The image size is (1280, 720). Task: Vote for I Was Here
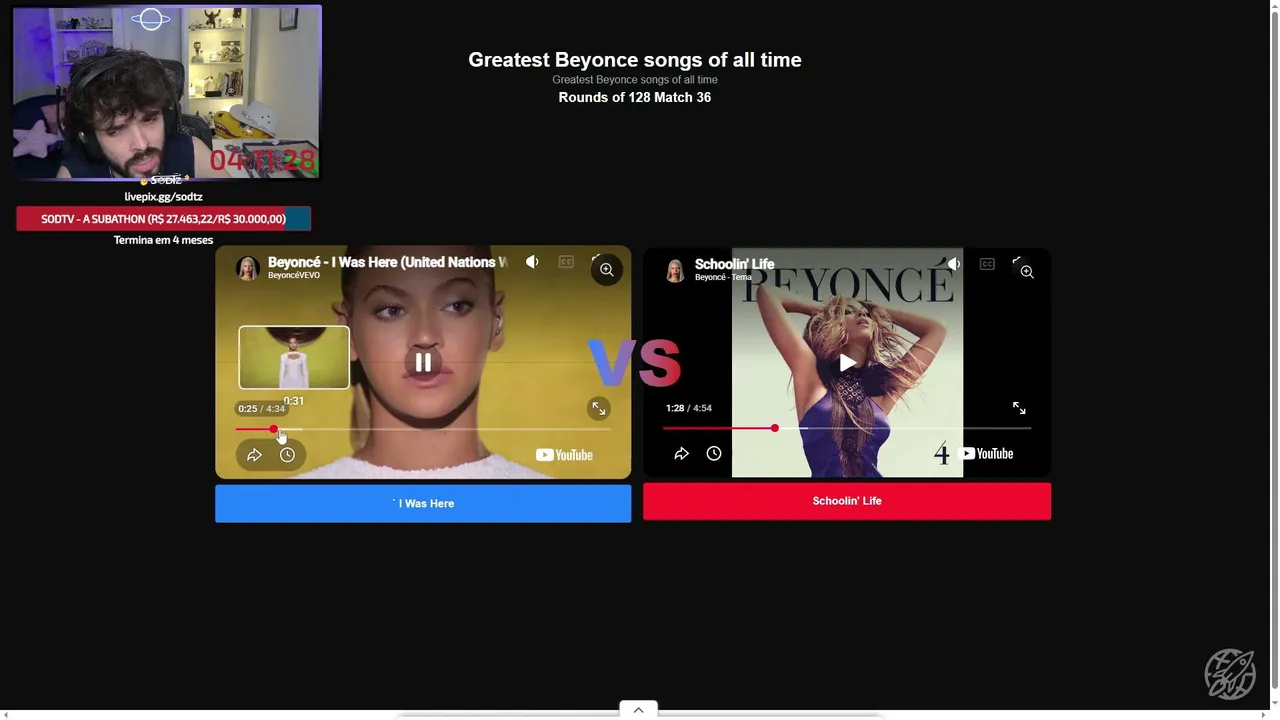click(x=423, y=504)
